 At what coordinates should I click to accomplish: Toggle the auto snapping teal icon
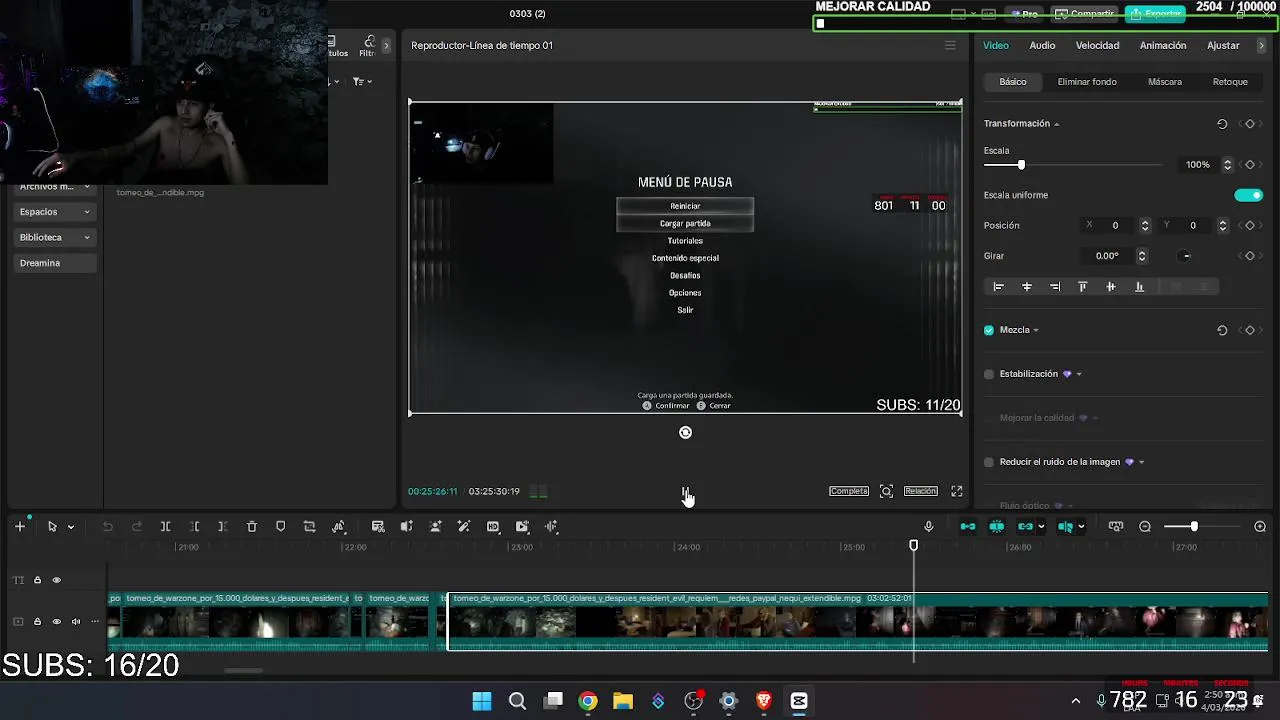coord(997,526)
